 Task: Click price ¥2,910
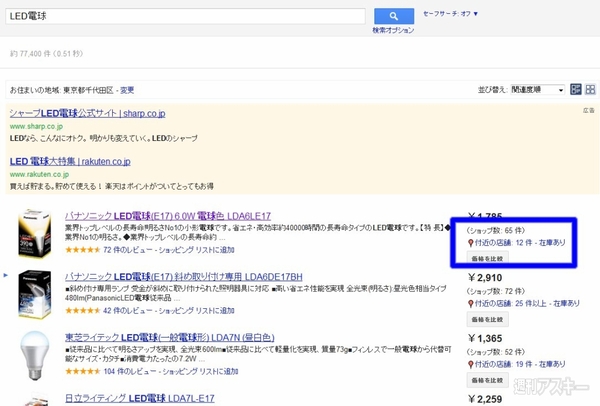tap(485, 278)
